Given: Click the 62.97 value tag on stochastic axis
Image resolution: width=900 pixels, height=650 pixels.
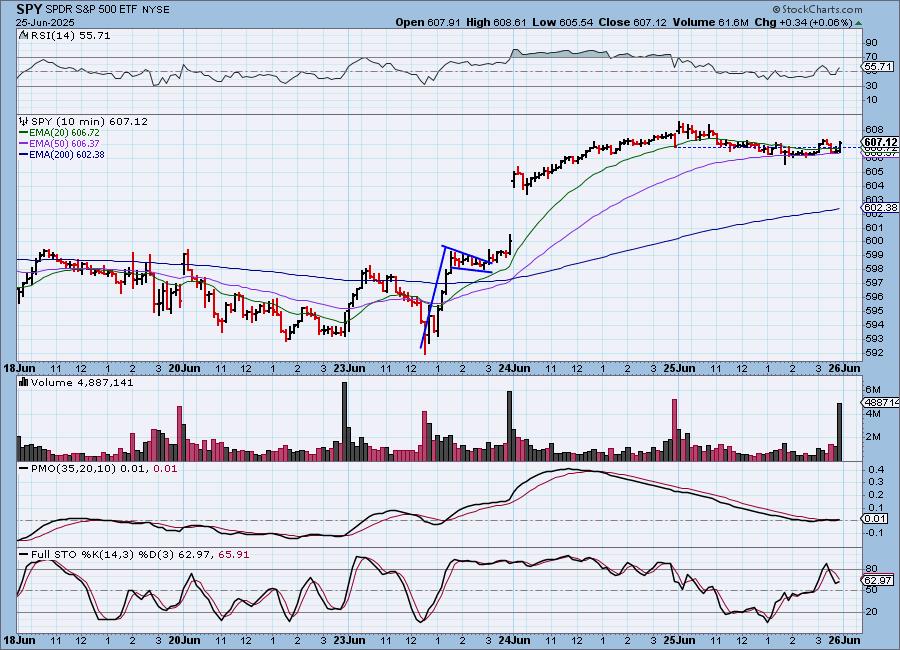Looking at the screenshot, I should (x=878, y=581).
